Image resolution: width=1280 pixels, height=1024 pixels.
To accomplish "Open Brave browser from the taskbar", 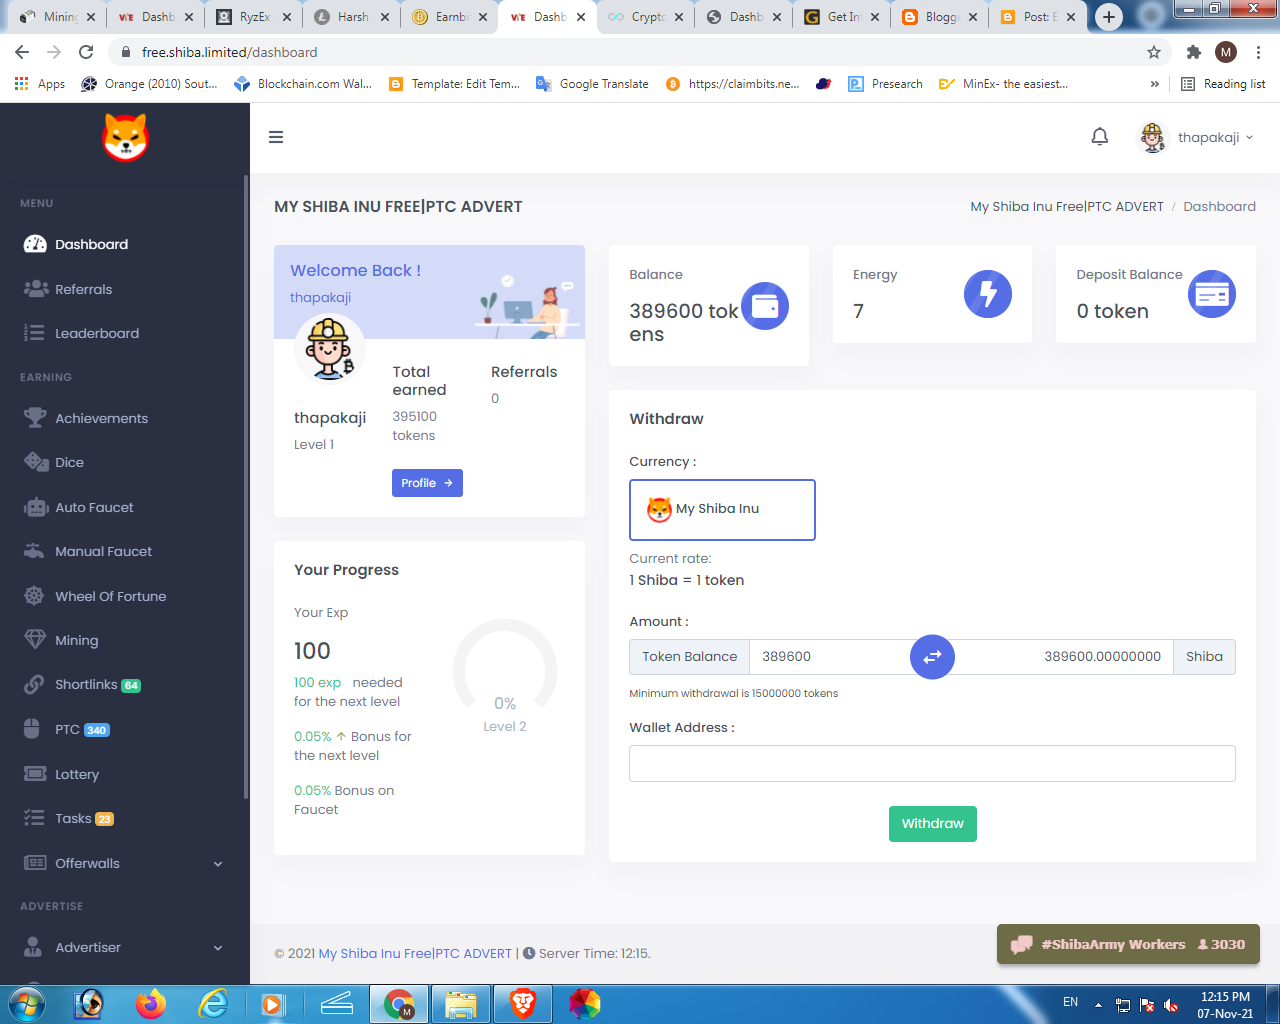I will (x=522, y=1003).
